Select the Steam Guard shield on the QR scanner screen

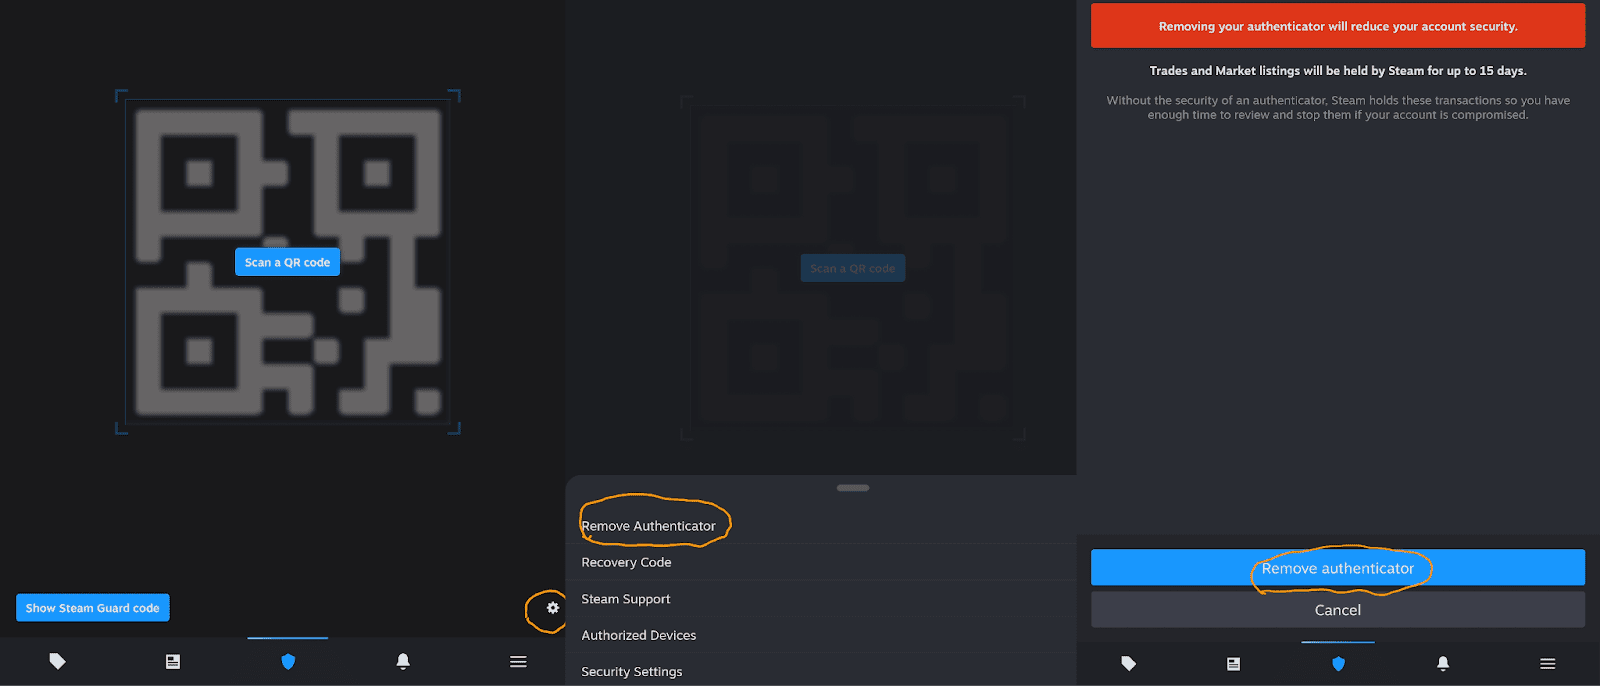(x=288, y=661)
